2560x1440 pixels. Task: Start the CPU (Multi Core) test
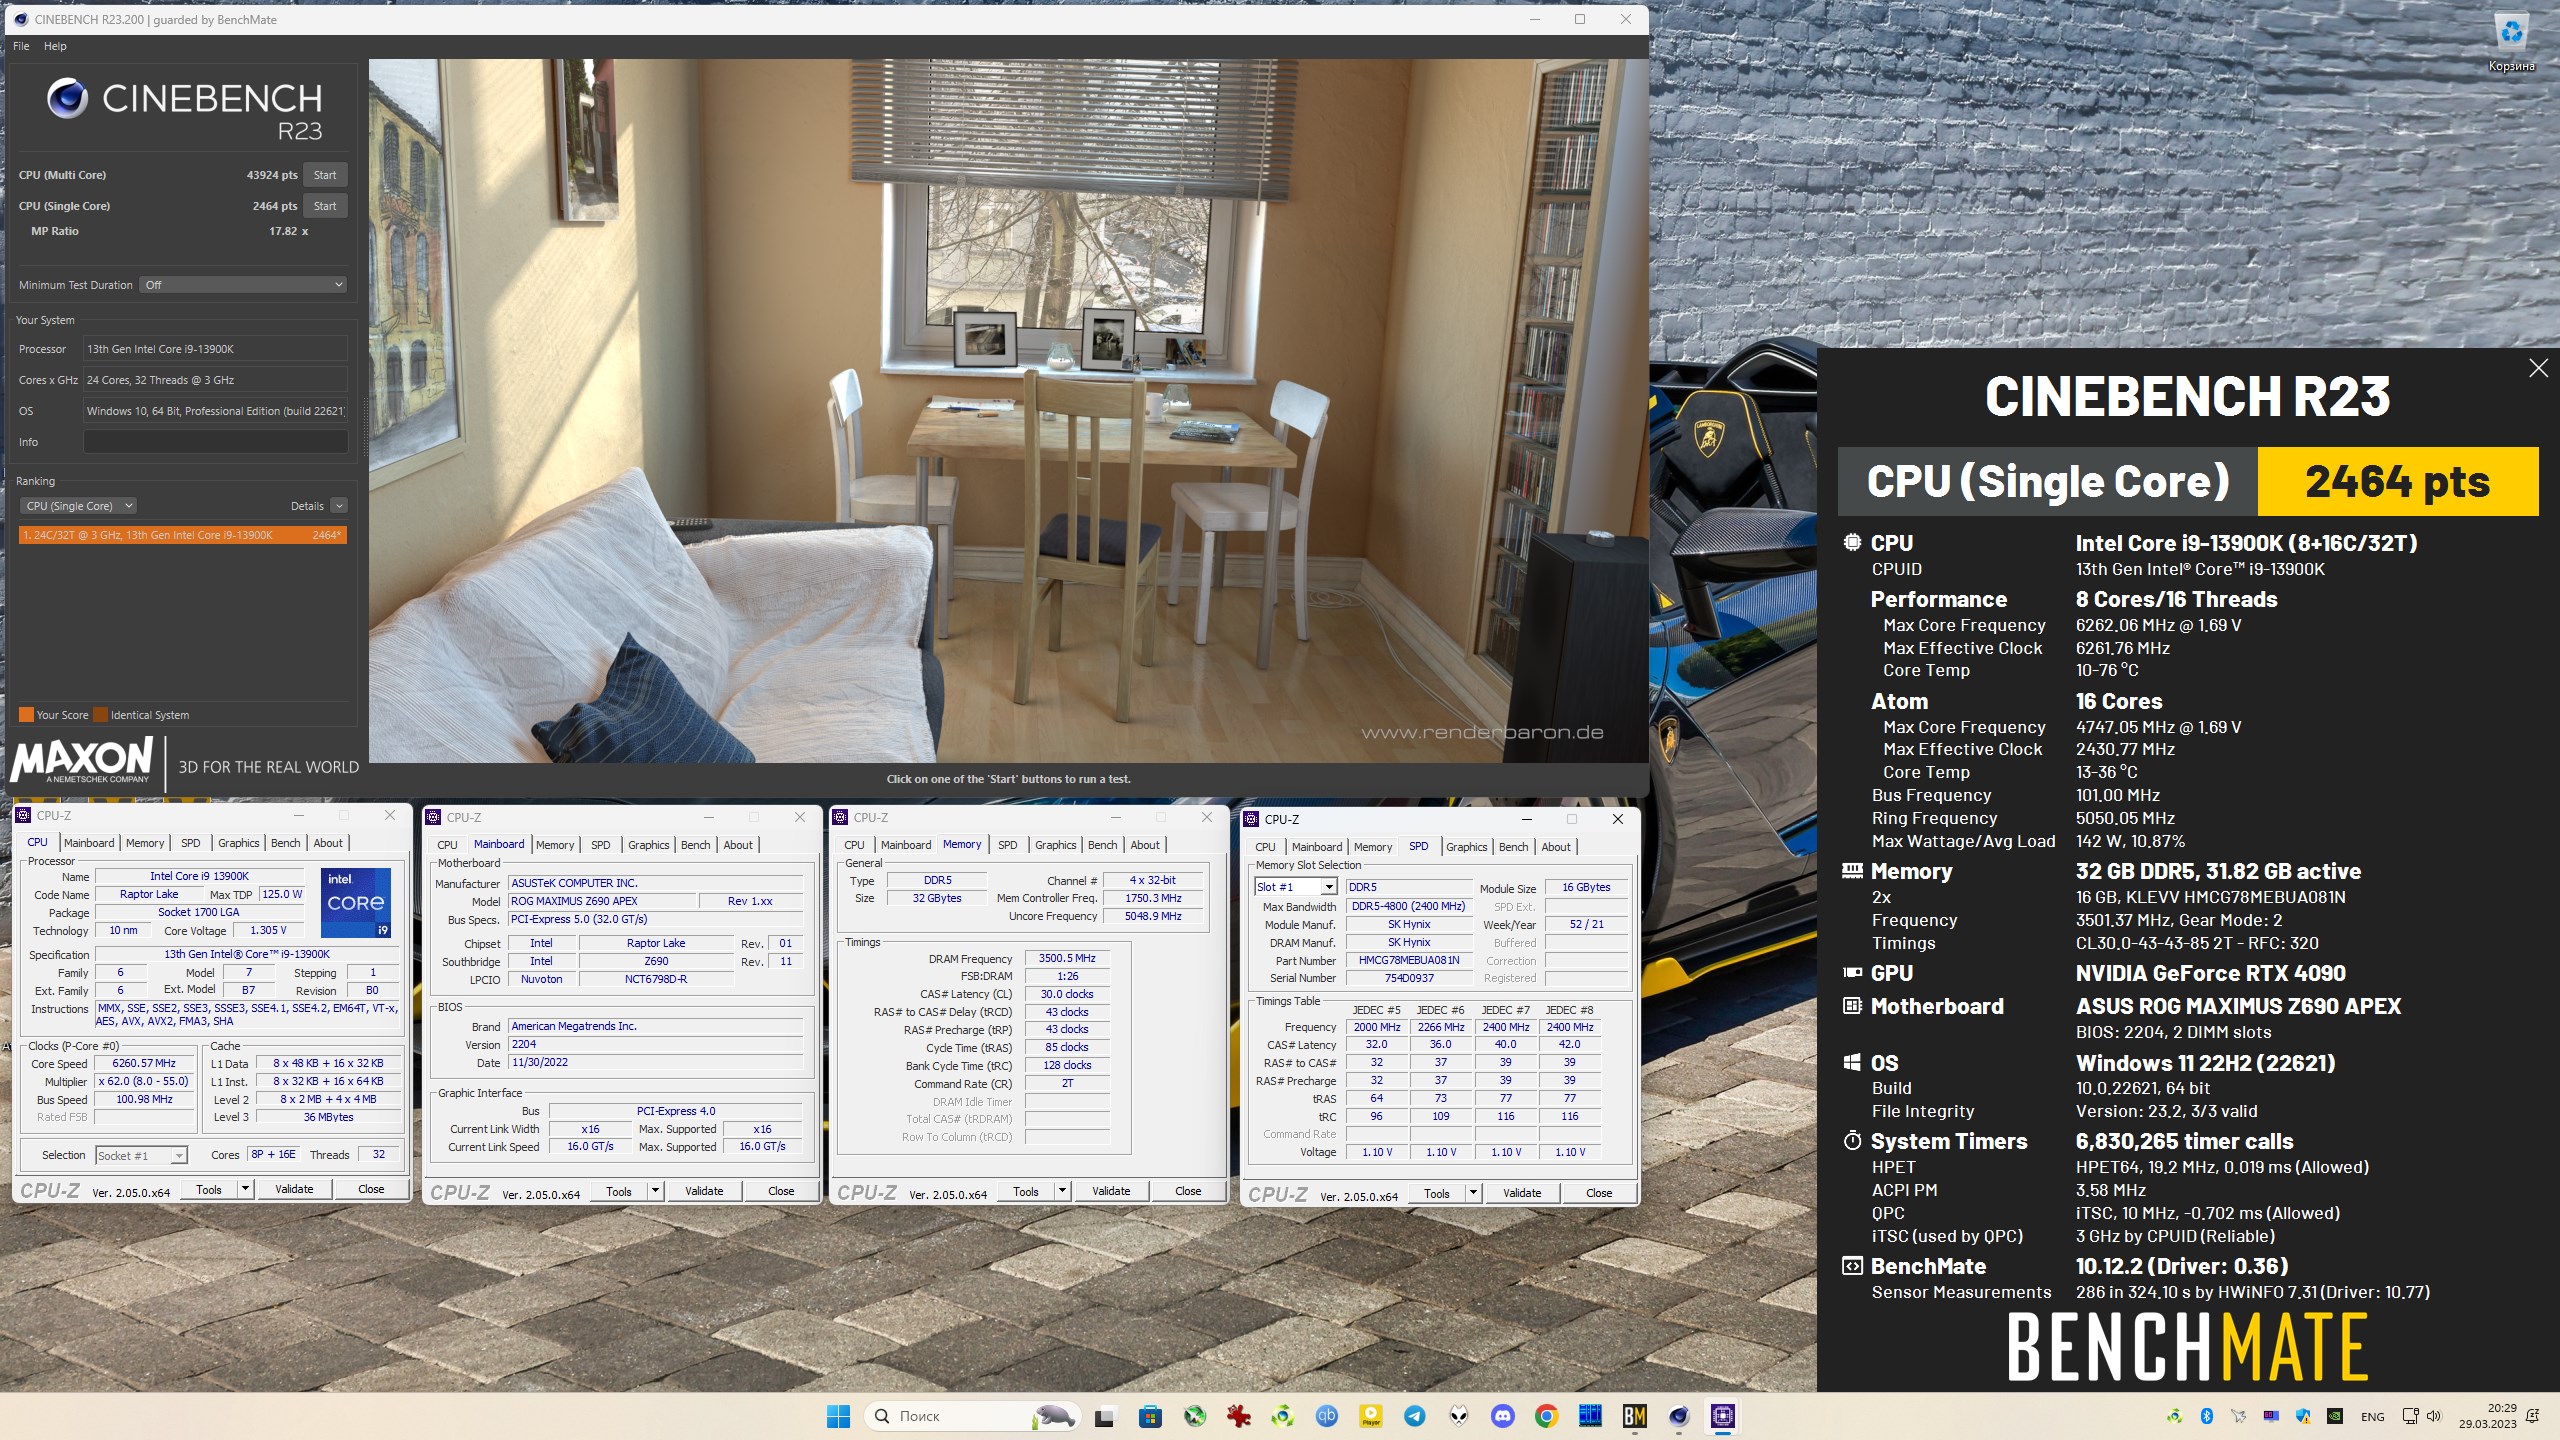(x=325, y=175)
